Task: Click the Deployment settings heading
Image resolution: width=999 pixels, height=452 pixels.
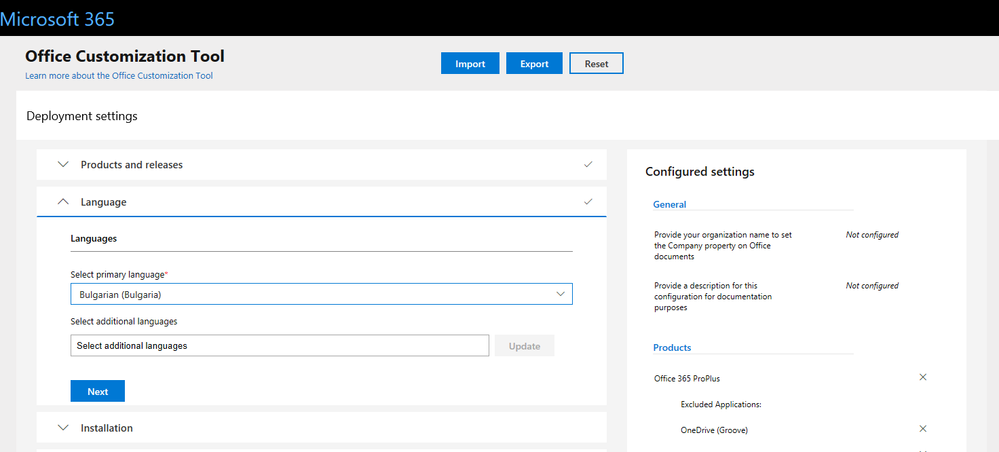Action: click(x=82, y=116)
